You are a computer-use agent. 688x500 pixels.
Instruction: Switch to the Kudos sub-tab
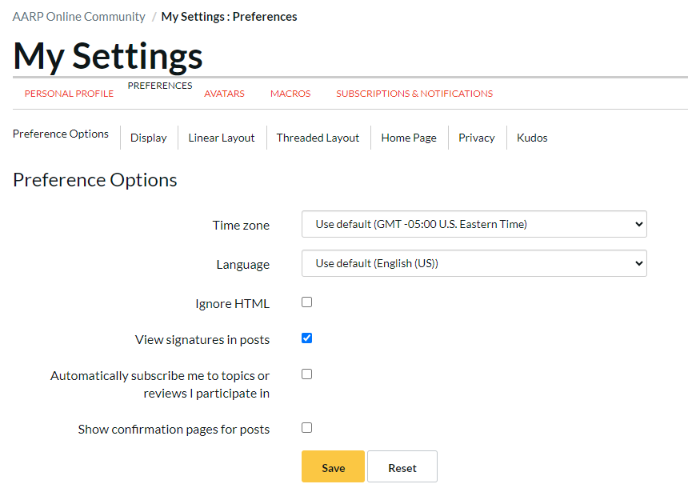[531, 138]
